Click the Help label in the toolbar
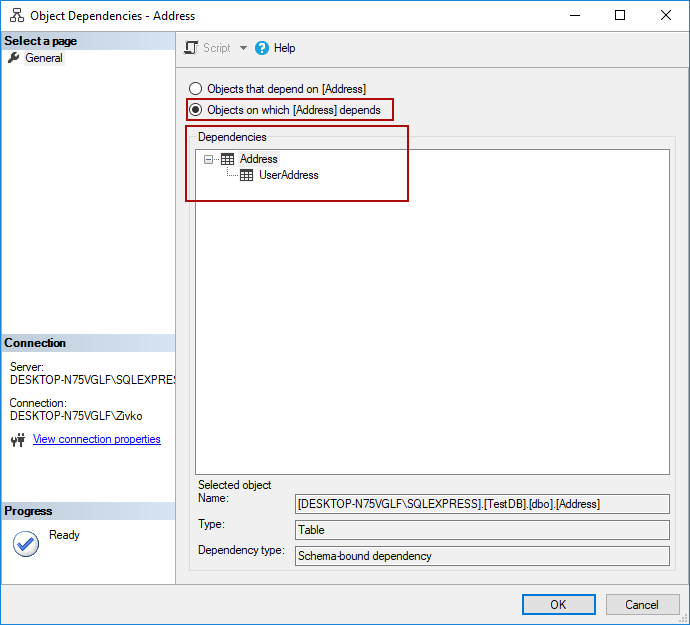This screenshot has height=625, width=690. [x=284, y=48]
